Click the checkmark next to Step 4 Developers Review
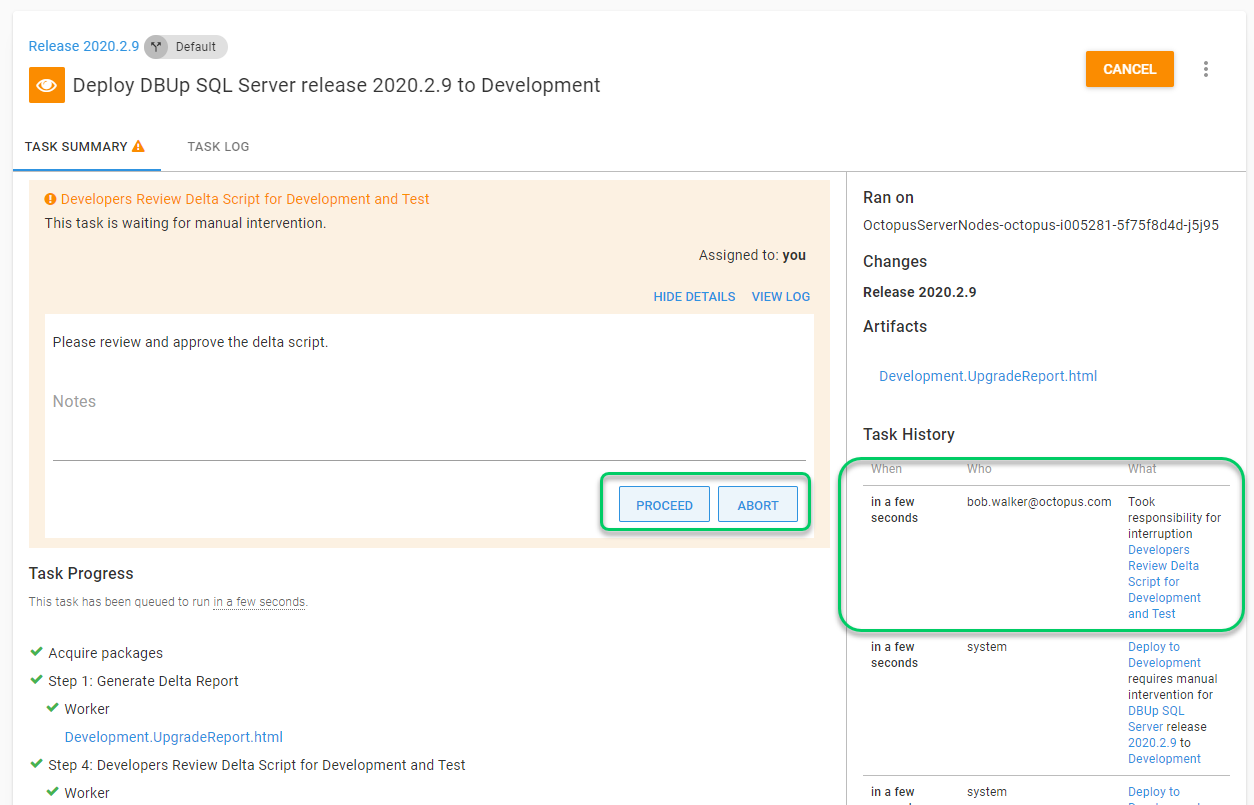This screenshot has height=805, width=1254. [x=37, y=765]
